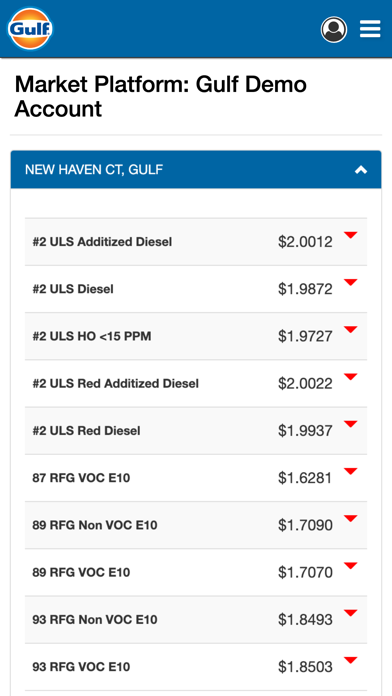Select the #2 ULS Red Diesel product name
The width and height of the screenshot is (392, 696).
86,431
